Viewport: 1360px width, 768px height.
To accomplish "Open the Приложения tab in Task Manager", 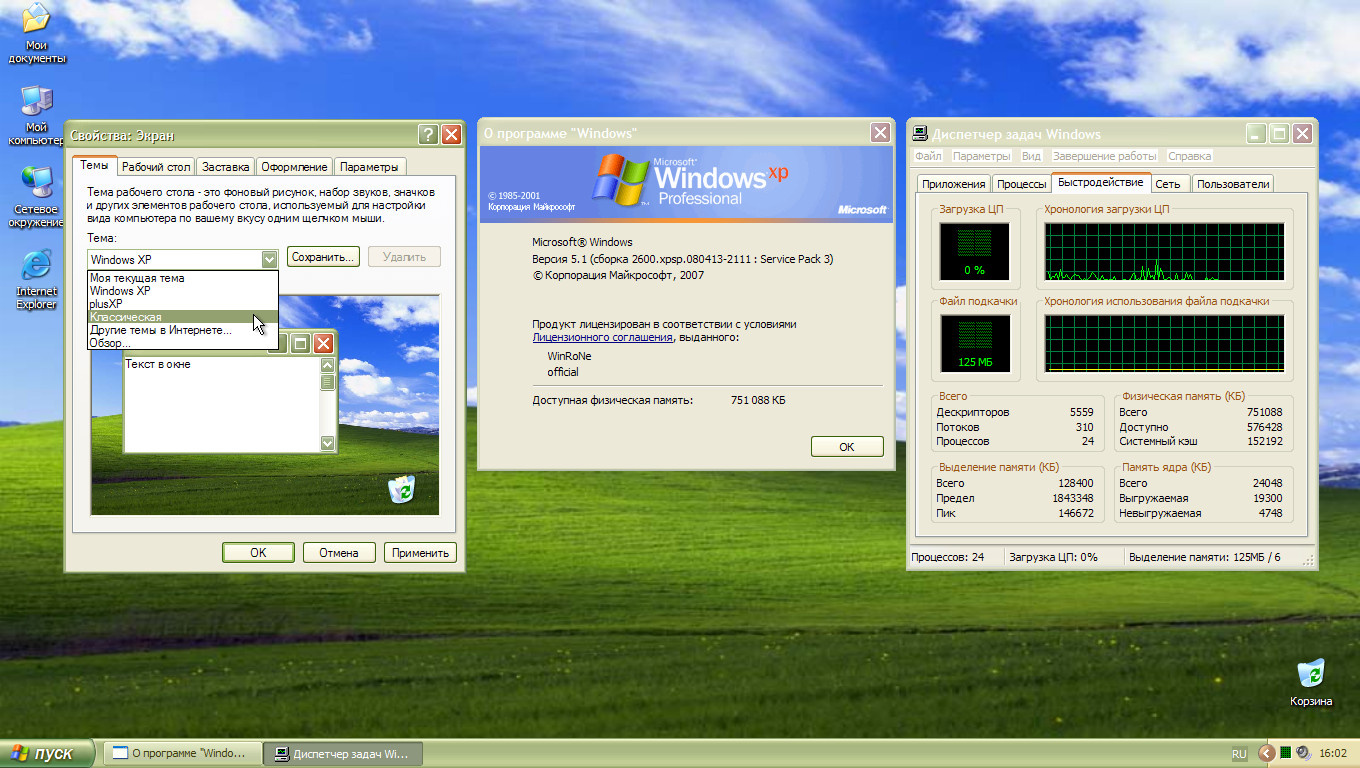I will coord(954,184).
